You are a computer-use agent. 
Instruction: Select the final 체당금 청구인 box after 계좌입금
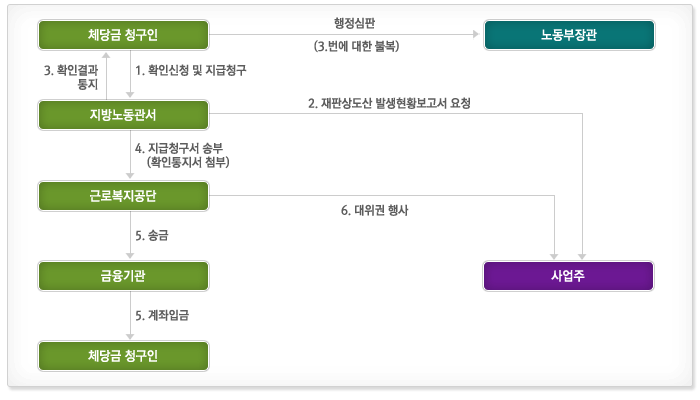[124, 356]
